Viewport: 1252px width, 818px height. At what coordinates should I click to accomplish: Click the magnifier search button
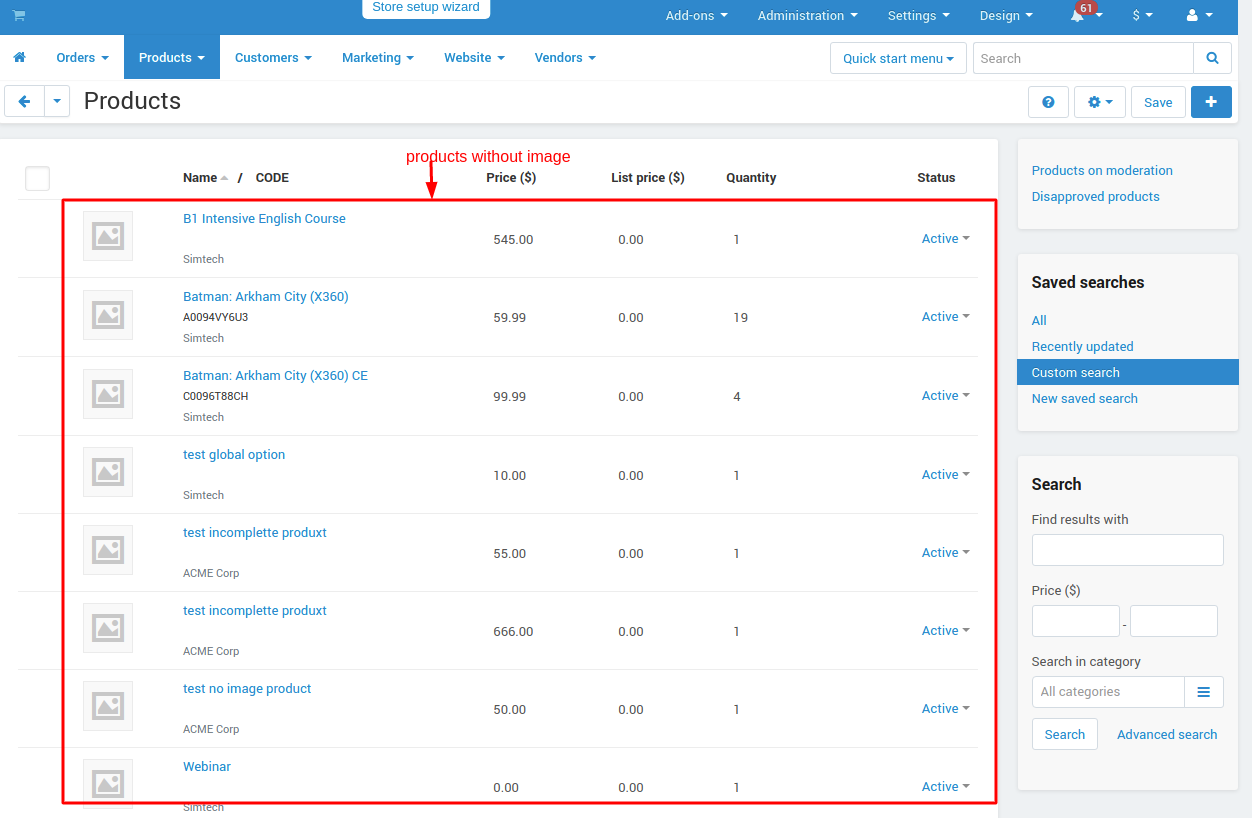(x=1212, y=58)
